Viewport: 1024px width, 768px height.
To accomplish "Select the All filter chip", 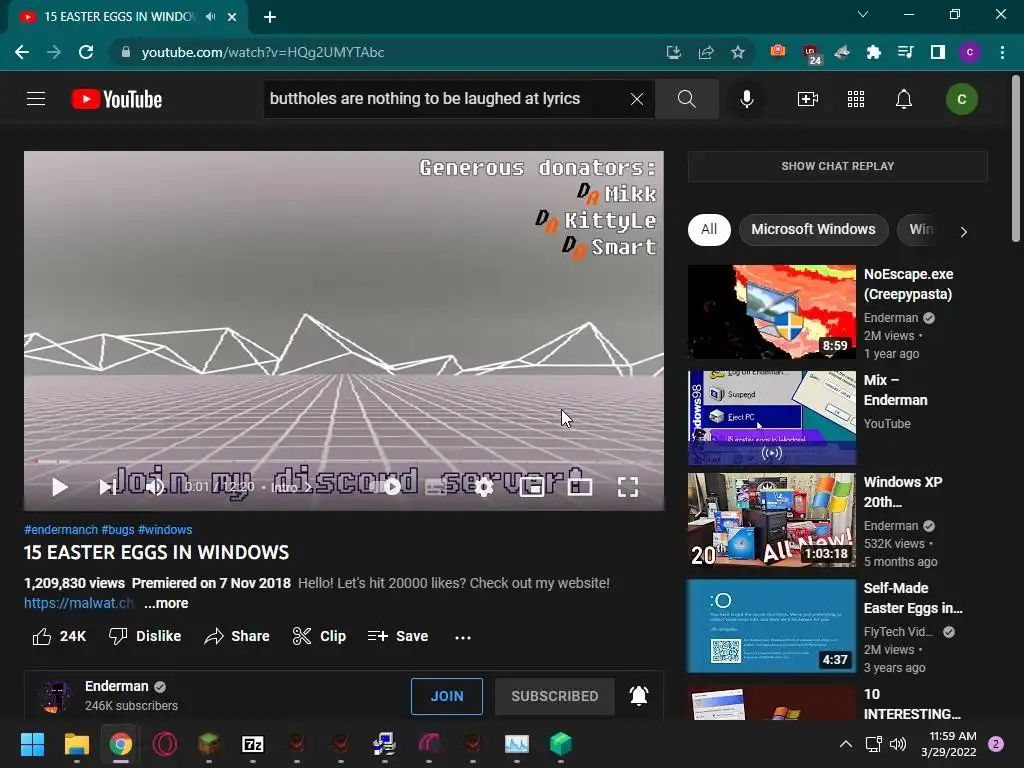I will (709, 229).
